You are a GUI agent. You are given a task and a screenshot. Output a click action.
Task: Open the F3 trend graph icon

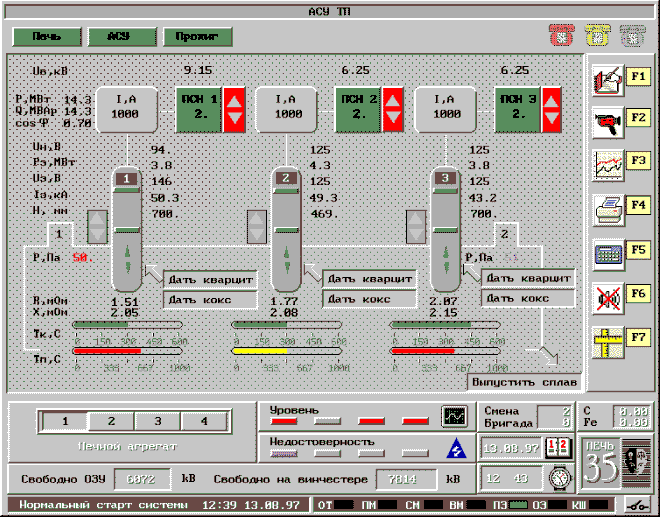pos(606,163)
